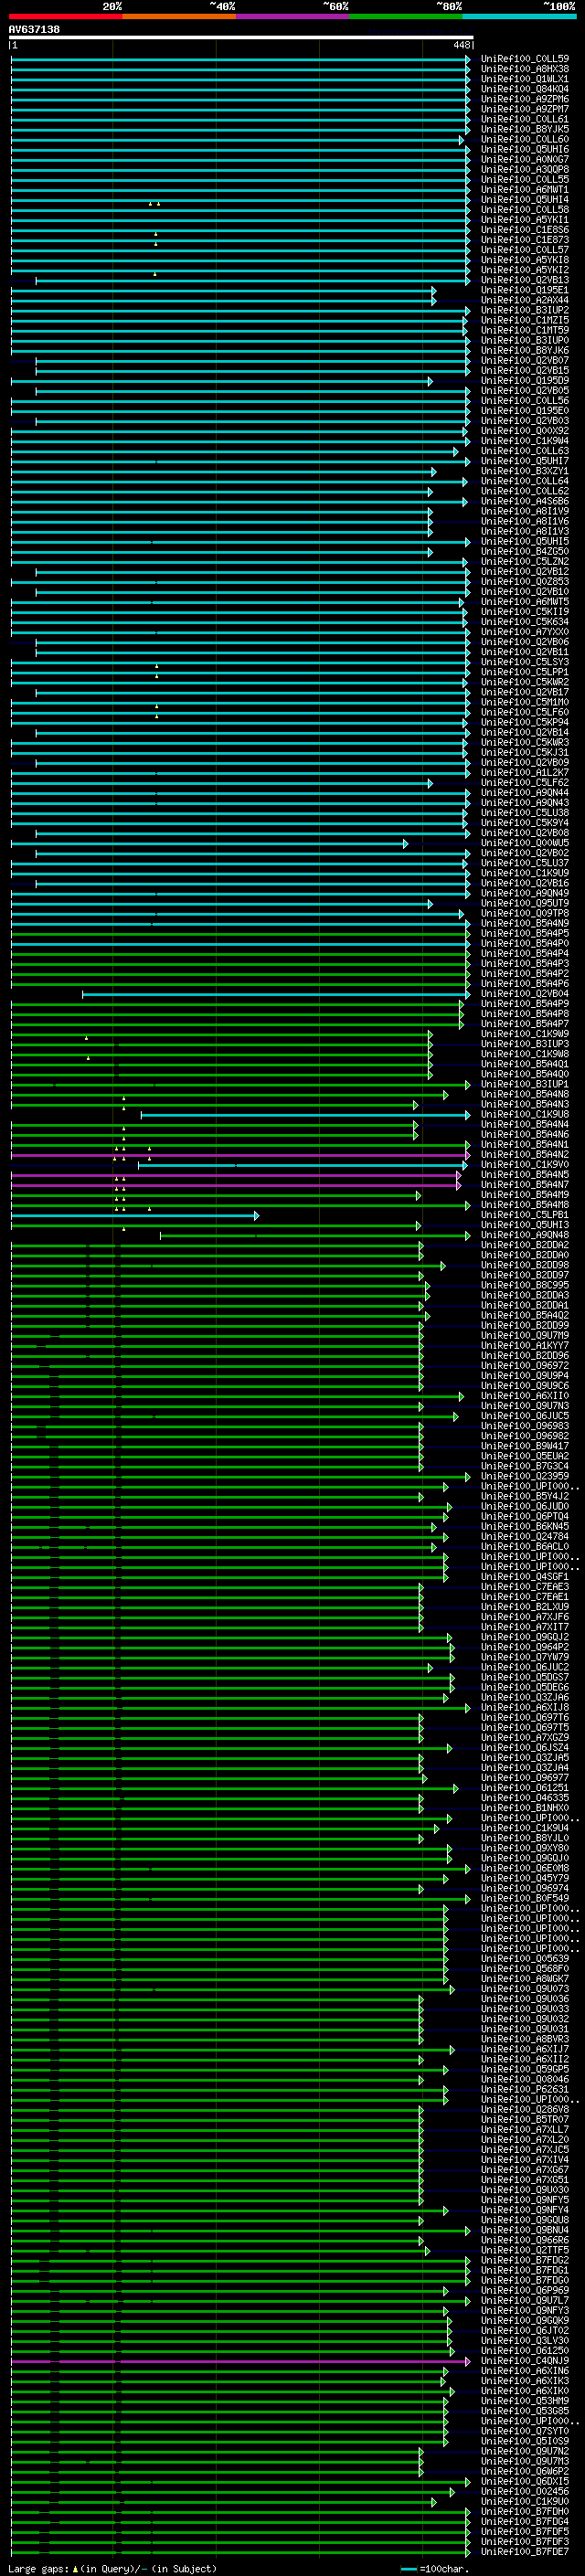Click the UniRef100_B1NHX0 label
585x2576 pixels.
point(524,1809)
